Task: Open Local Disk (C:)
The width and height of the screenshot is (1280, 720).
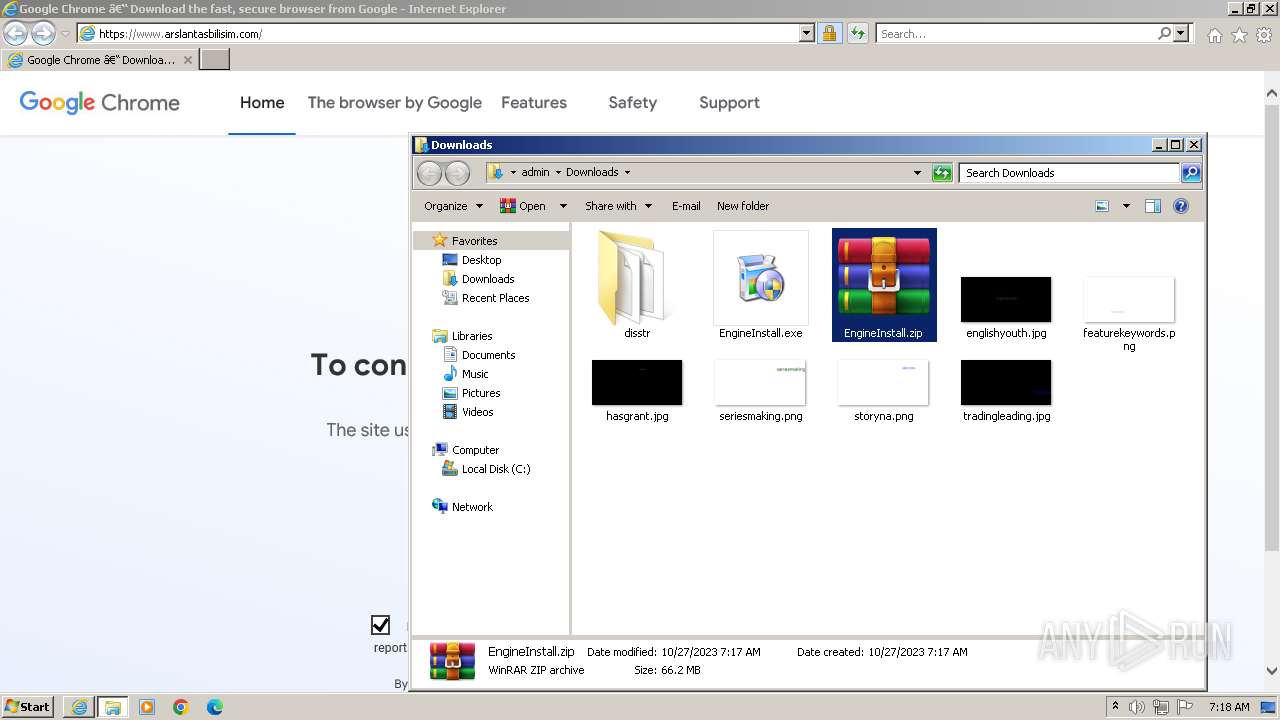Action: (x=496, y=469)
